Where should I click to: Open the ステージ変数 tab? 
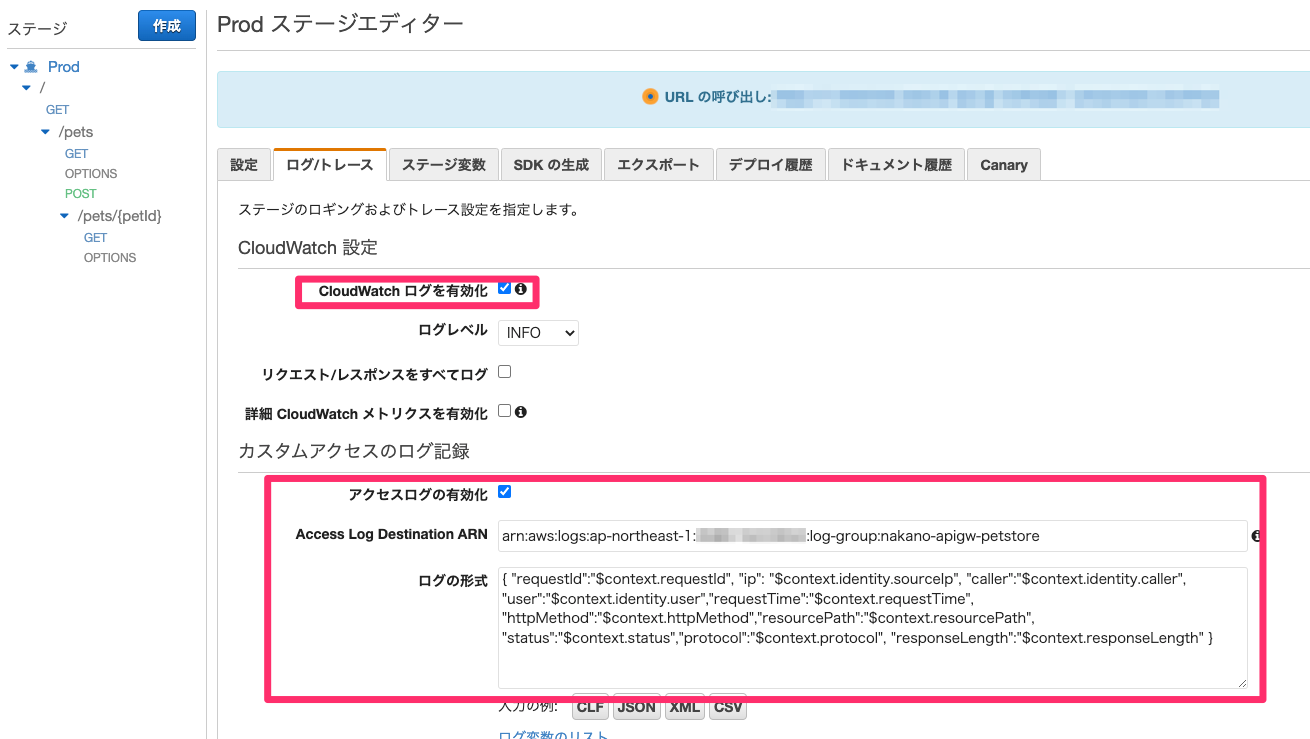[x=444, y=165]
